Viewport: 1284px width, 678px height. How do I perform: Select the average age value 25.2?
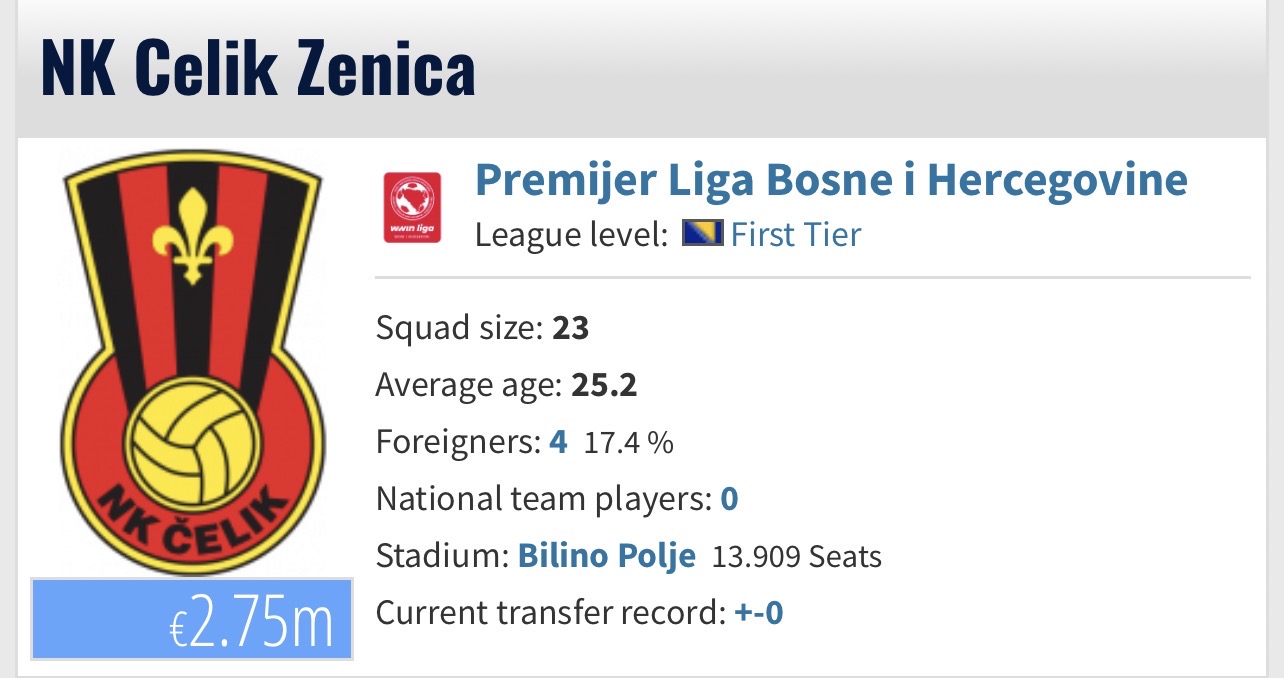604,385
